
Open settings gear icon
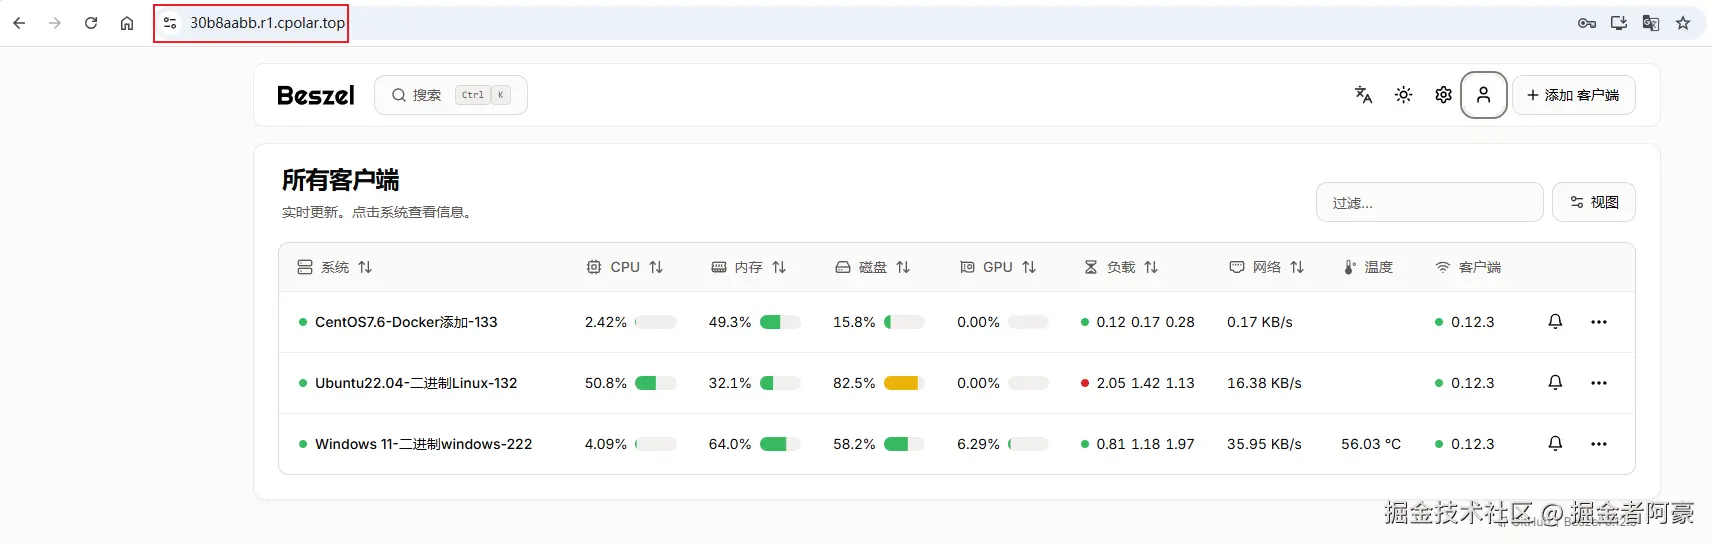point(1443,95)
